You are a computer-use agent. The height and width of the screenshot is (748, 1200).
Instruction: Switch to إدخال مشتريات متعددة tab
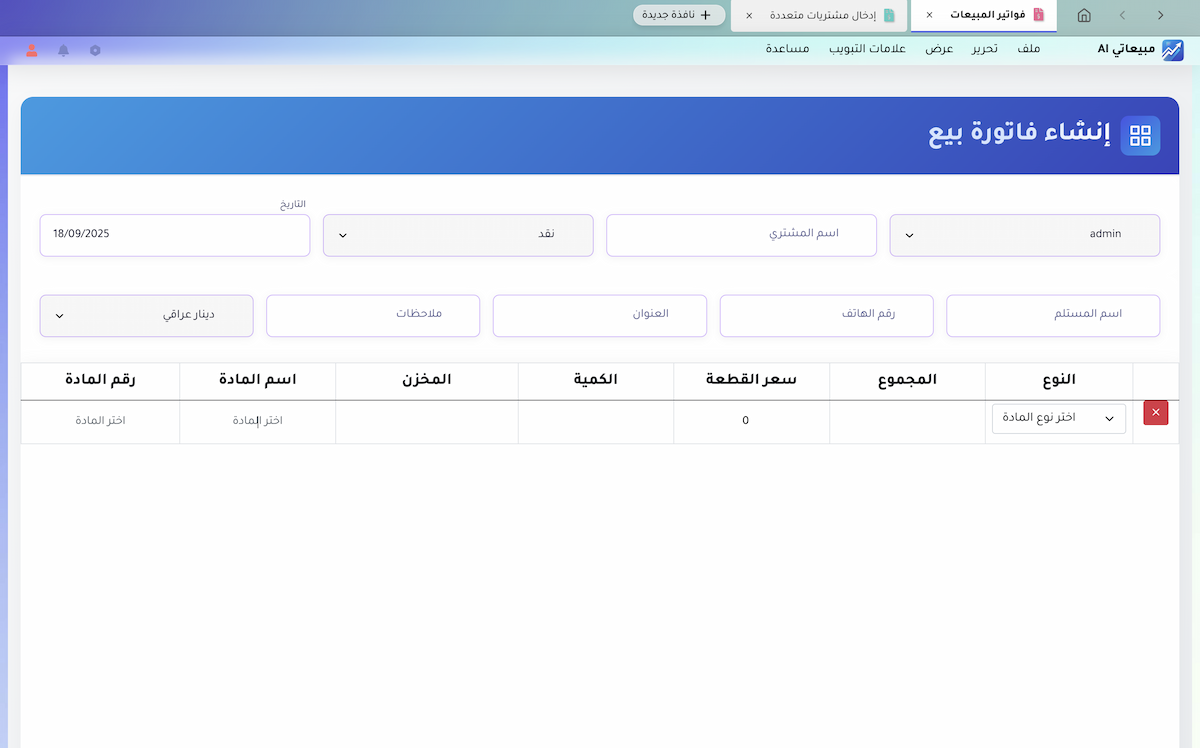point(822,15)
